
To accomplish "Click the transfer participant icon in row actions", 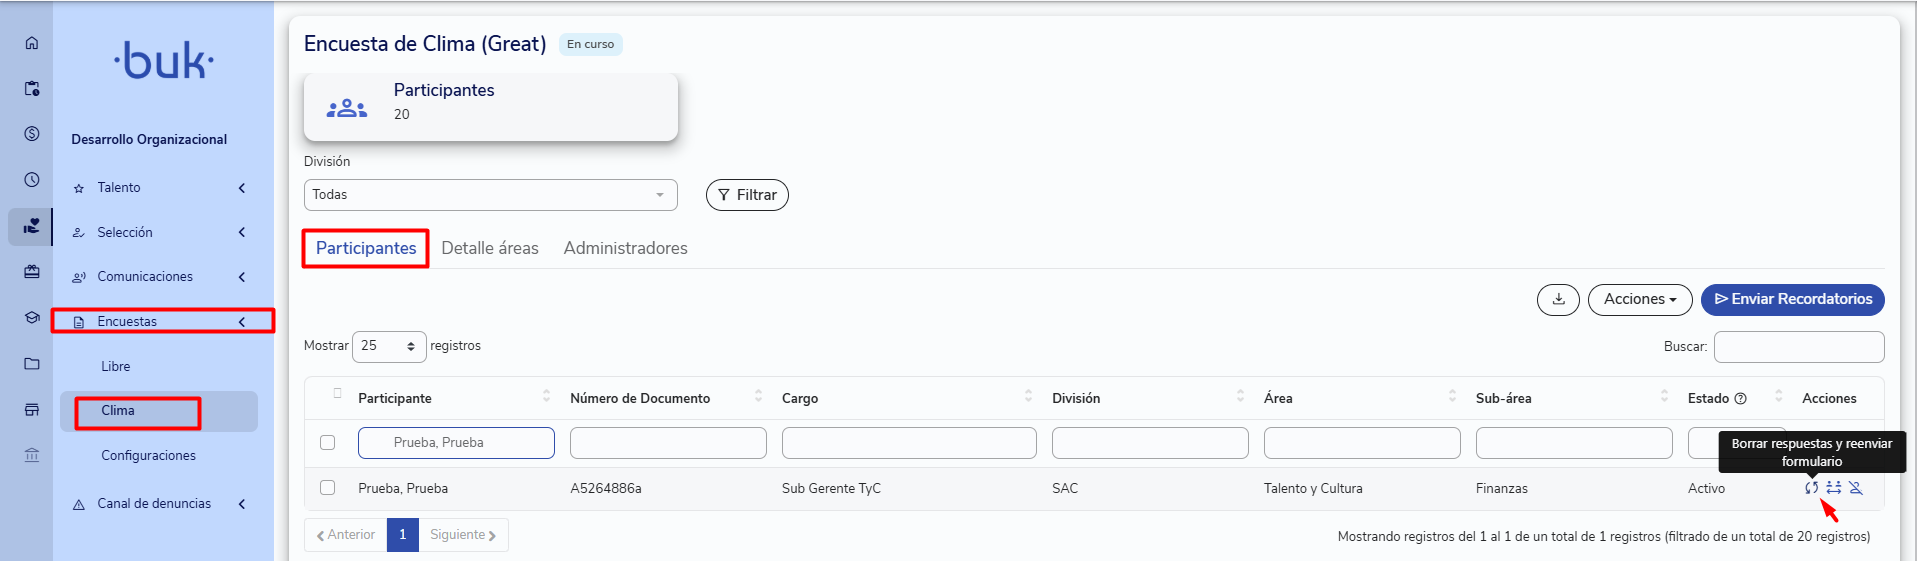I will 1834,488.
